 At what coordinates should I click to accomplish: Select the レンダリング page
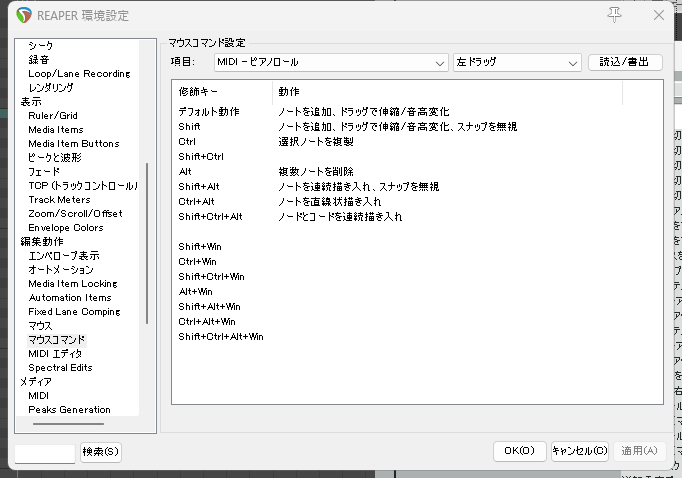(x=51, y=87)
